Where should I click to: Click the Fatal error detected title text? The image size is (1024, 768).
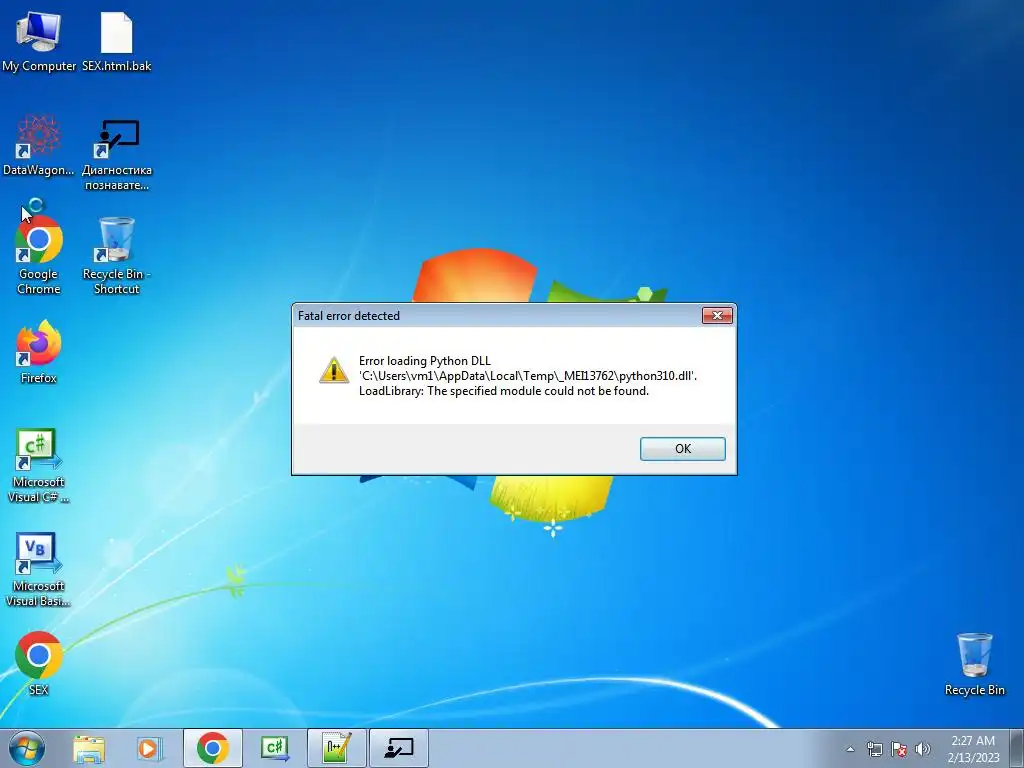[x=349, y=316]
